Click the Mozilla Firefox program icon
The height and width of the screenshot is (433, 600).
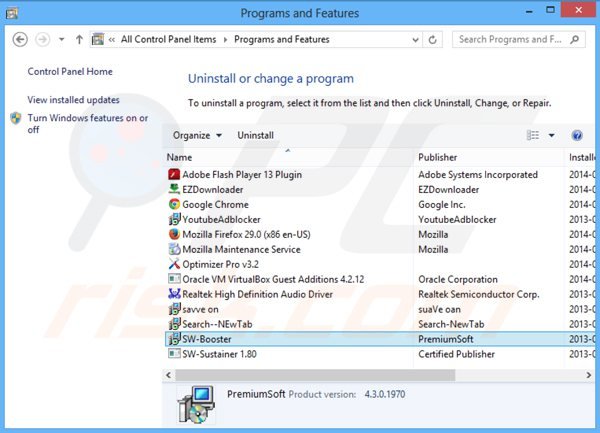tap(174, 234)
